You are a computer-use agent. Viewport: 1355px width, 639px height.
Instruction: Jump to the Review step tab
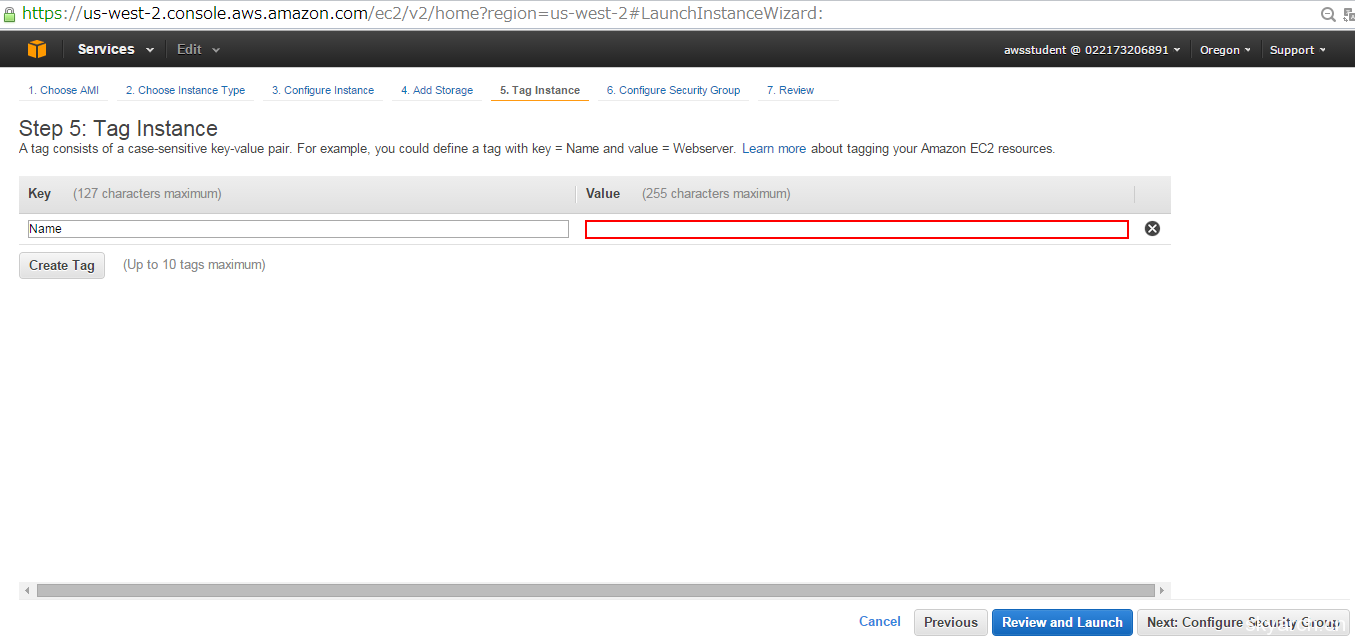pos(790,90)
